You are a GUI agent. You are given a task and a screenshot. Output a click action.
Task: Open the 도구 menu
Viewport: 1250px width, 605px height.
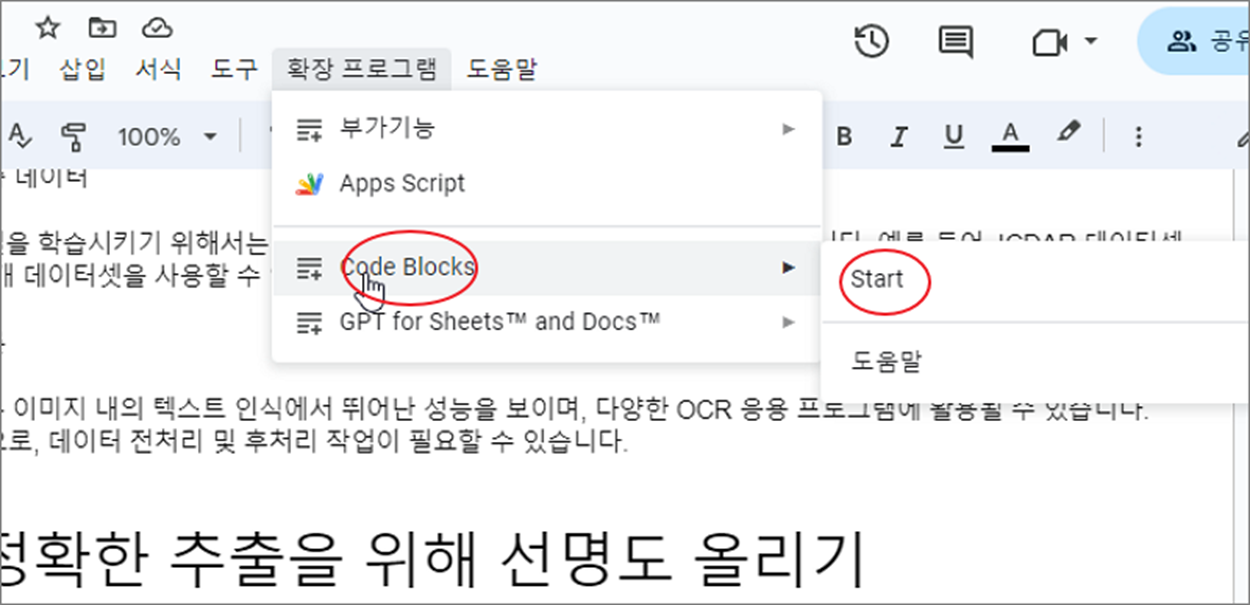(x=234, y=69)
